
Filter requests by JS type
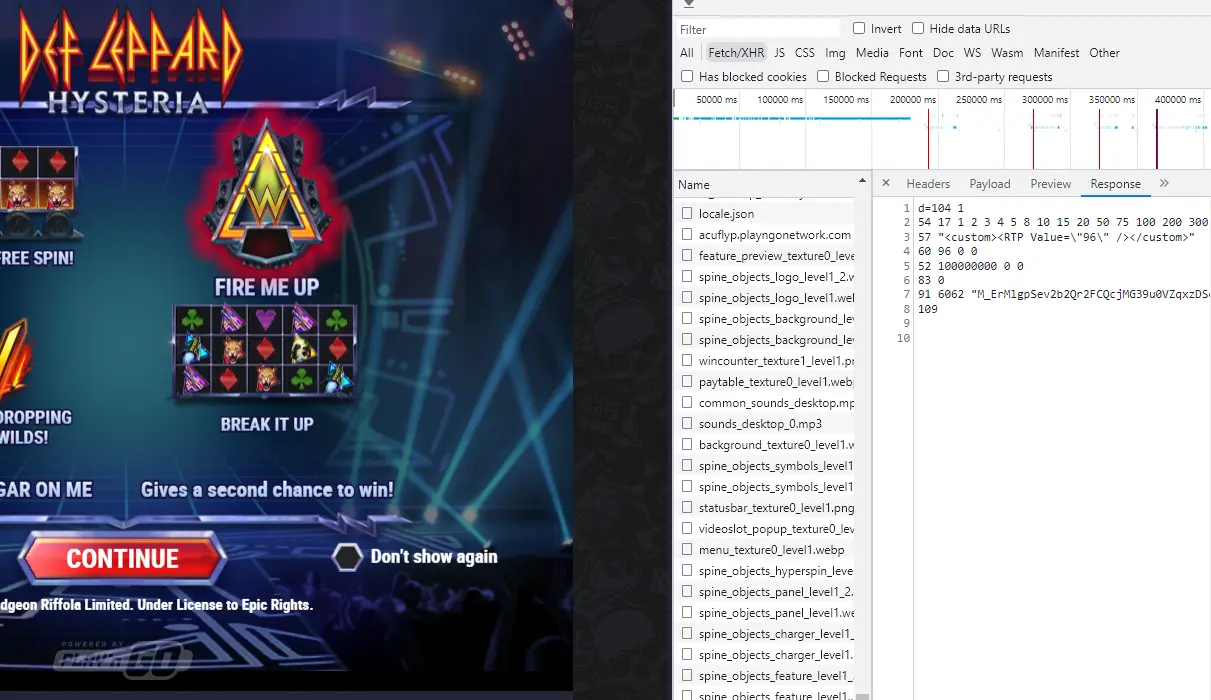point(780,53)
